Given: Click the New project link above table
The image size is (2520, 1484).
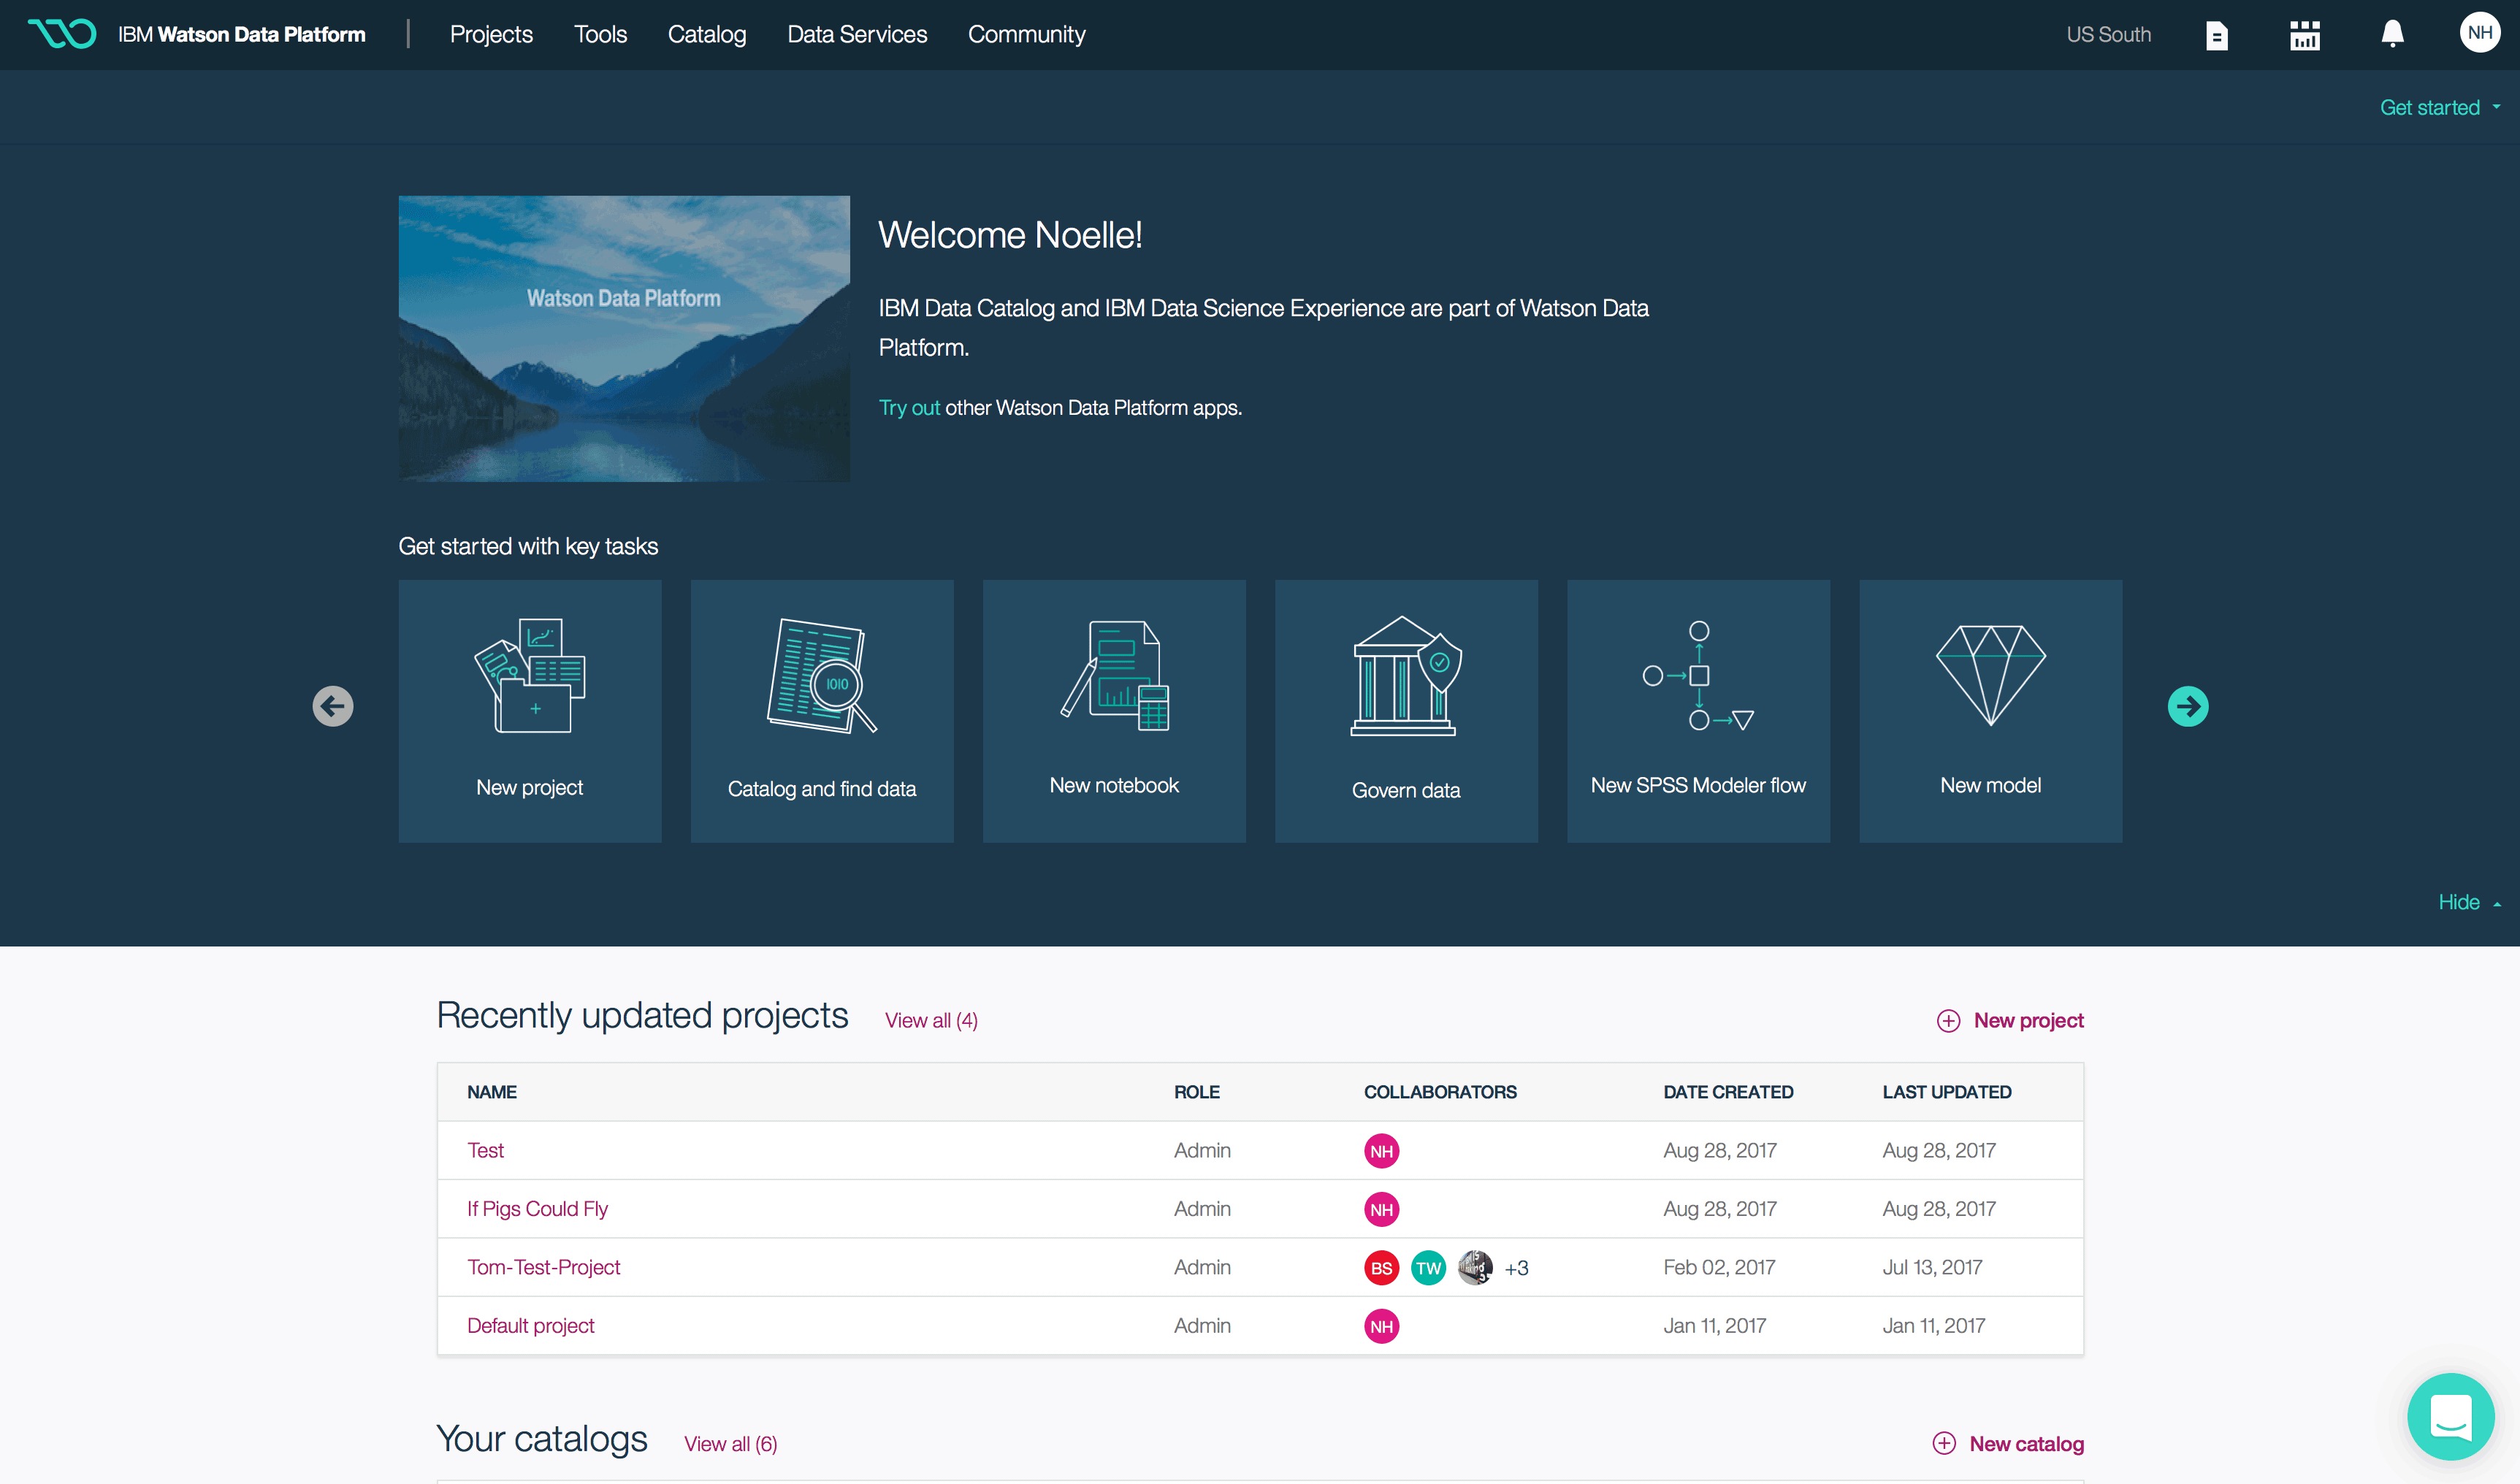Looking at the screenshot, I should 2028,1020.
